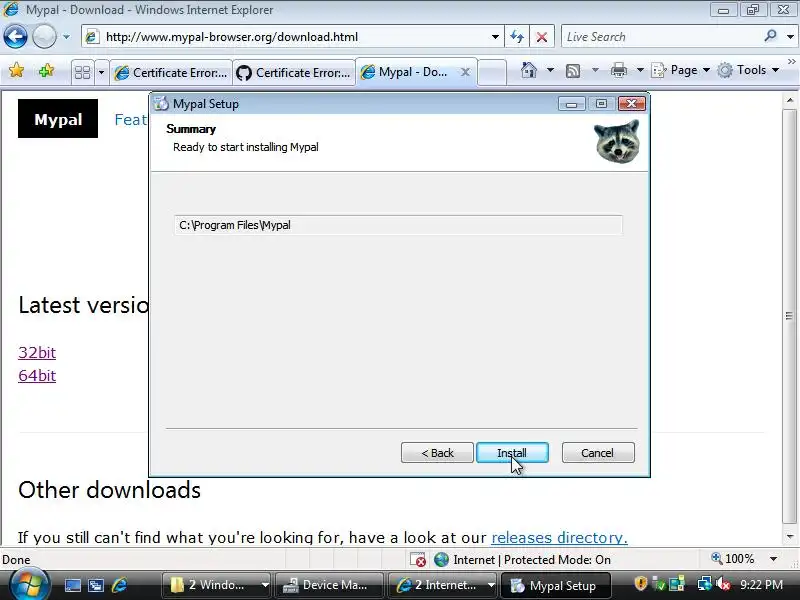Click the Mypal Setup title bar icon

point(161,104)
